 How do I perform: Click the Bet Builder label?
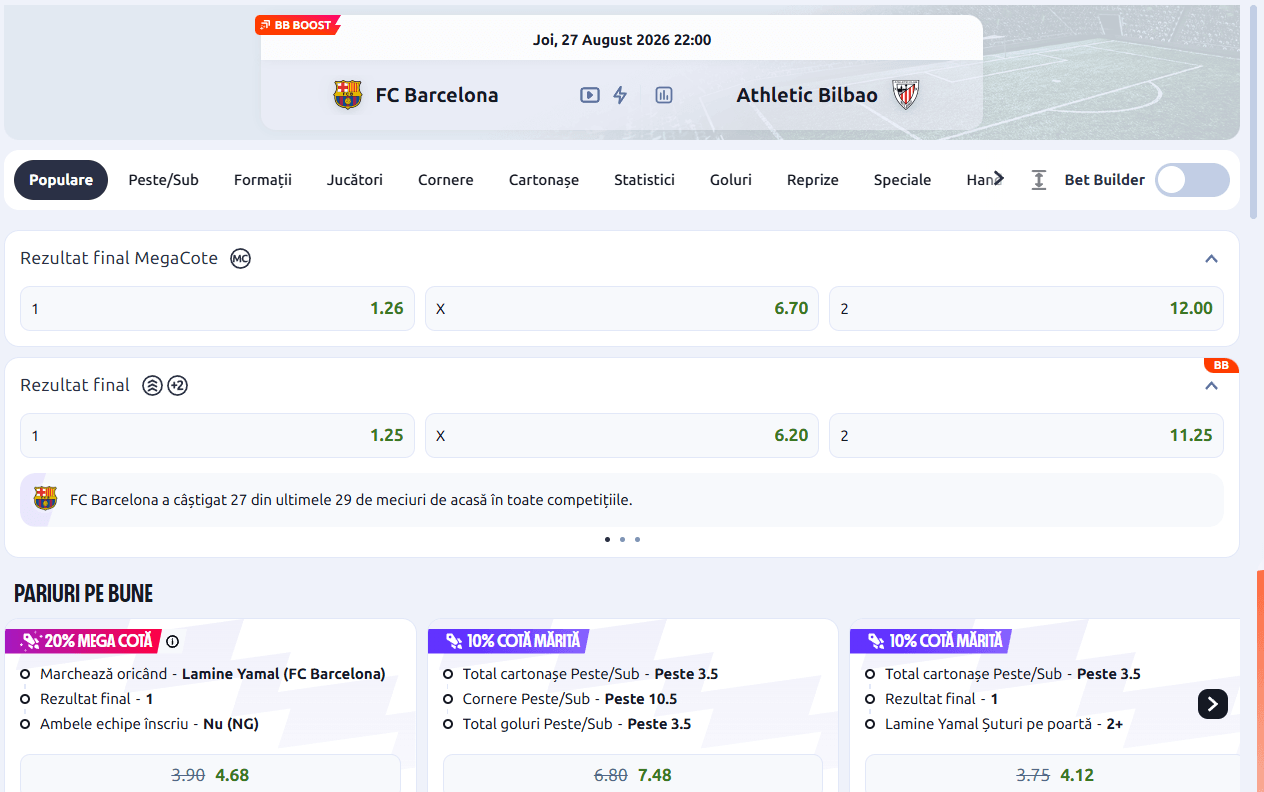(1105, 180)
